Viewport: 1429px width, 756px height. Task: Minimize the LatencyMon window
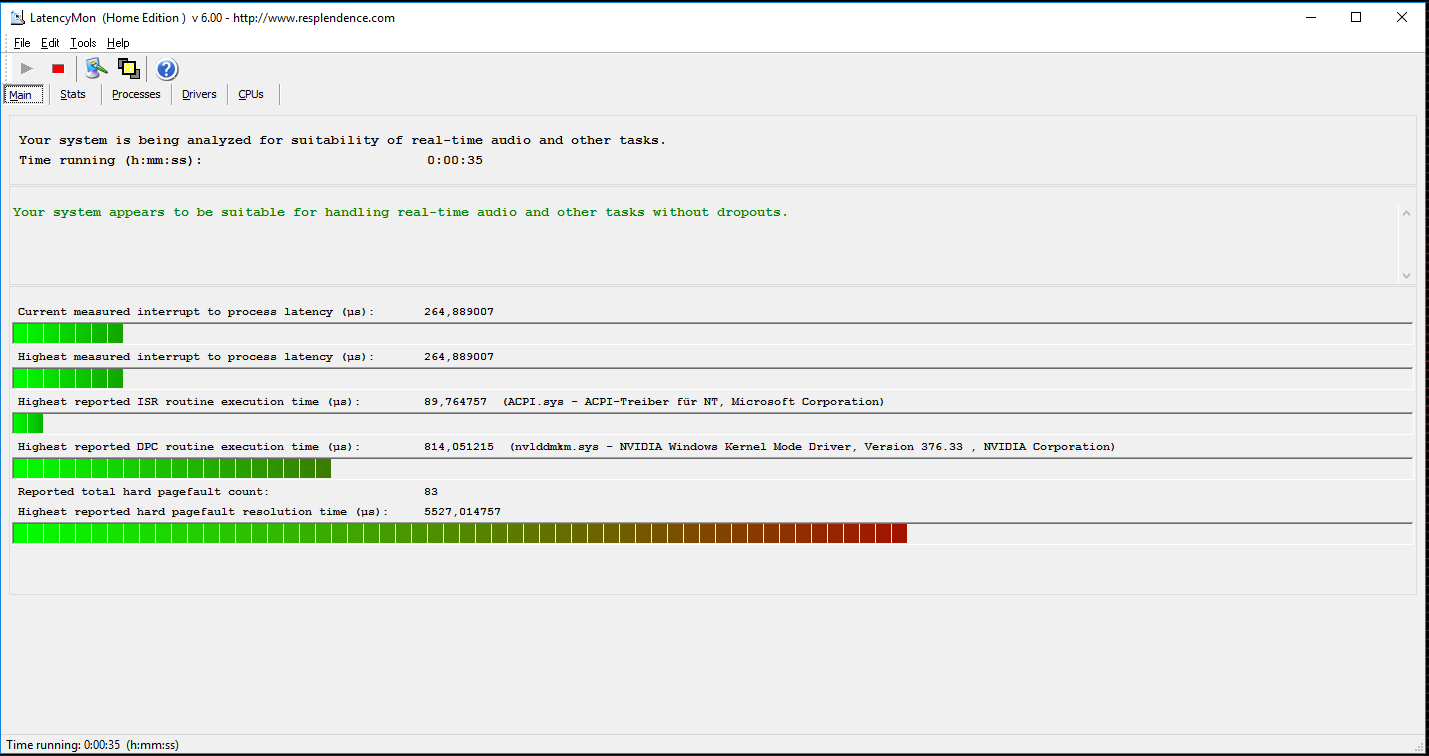click(x=1312, y=17)
